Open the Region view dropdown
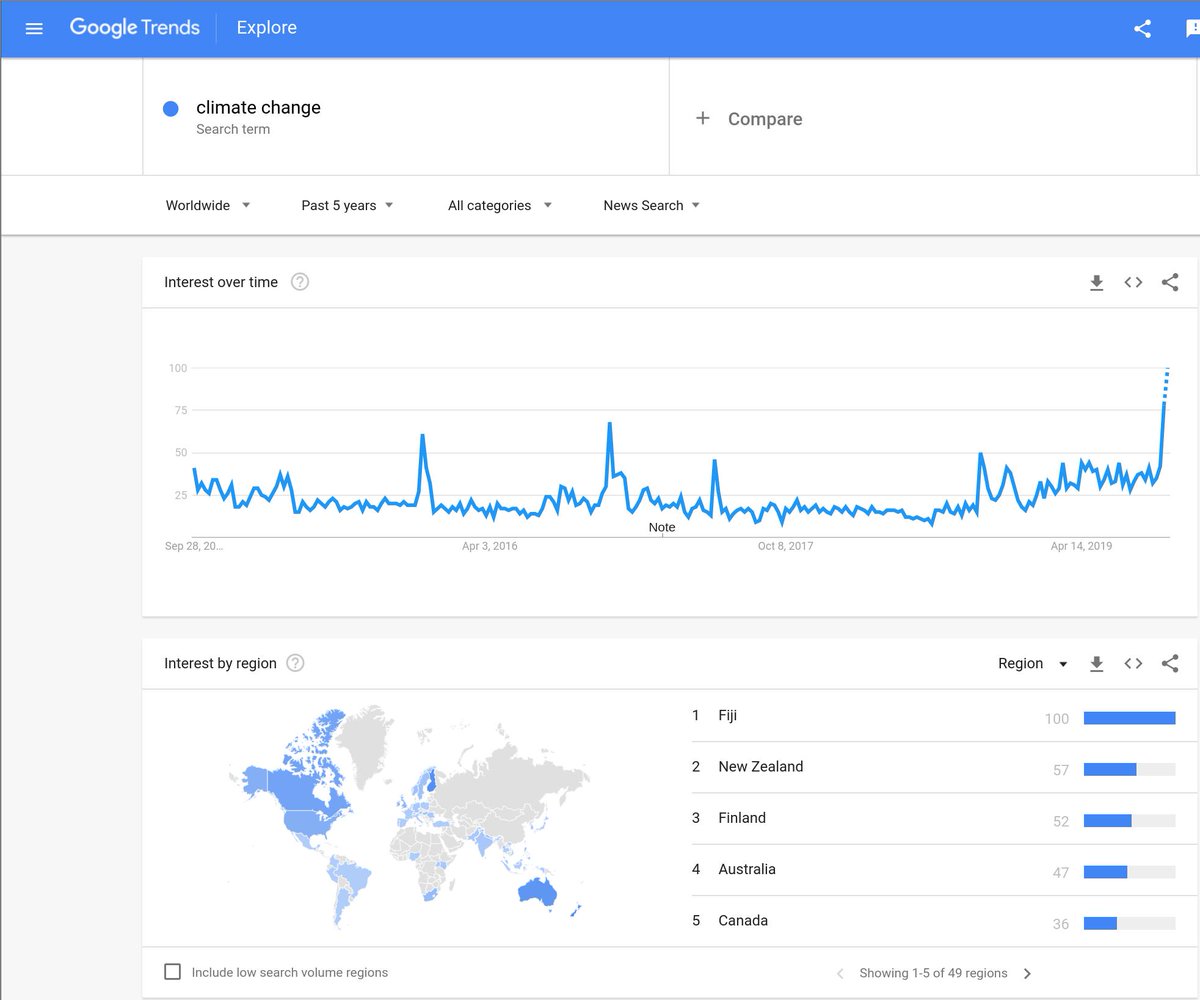Viewport: 1200px width, 1000px height. pyautogui.click(x=1033, y=663)
